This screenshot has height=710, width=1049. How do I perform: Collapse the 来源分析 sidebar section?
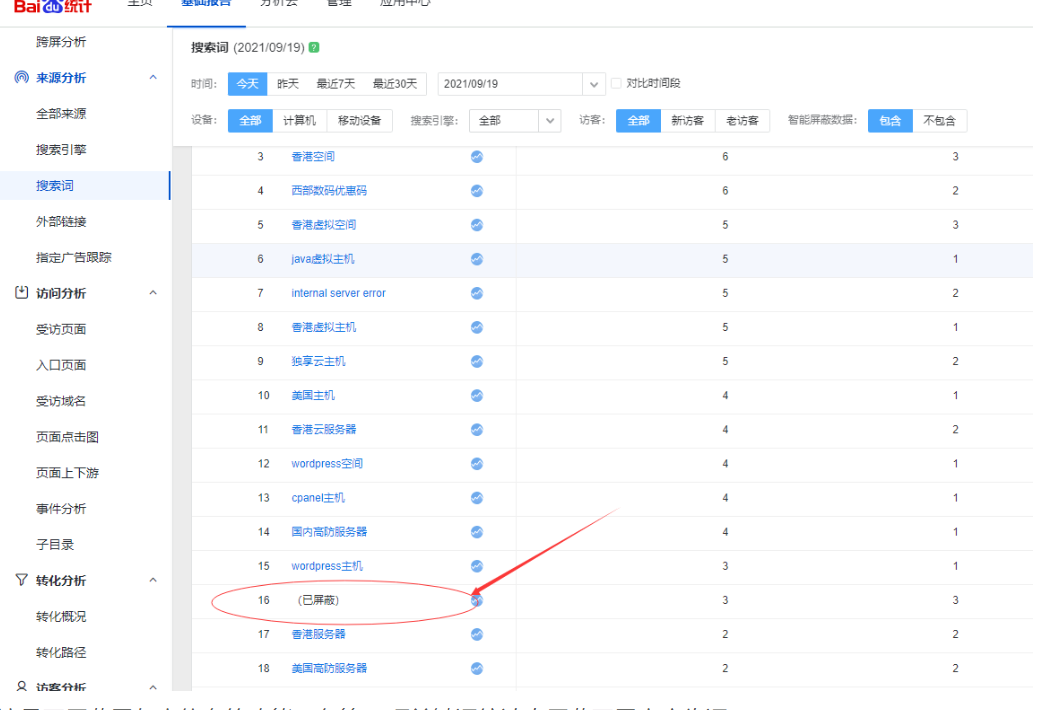point(153,78)
